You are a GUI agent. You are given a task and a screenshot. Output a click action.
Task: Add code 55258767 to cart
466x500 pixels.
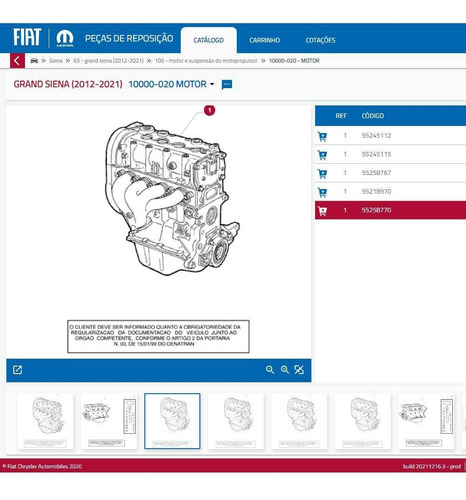[x=322, y=173]
